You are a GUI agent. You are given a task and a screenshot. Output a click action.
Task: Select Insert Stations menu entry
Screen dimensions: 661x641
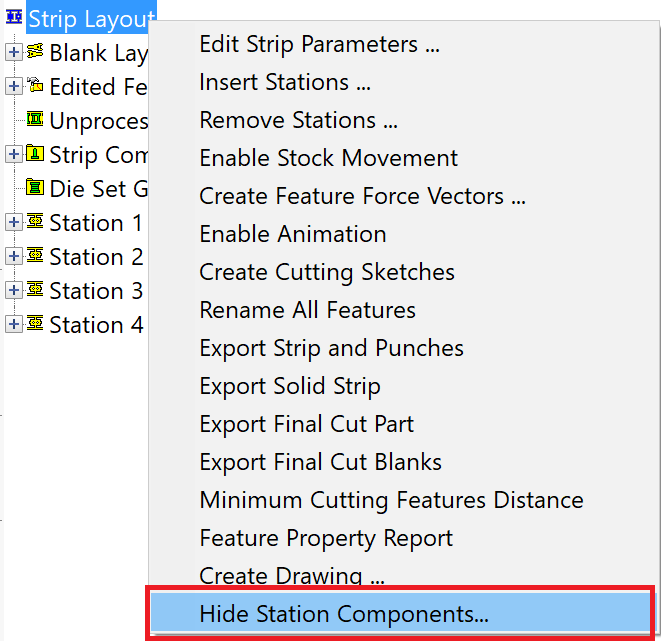(x=288, y=82)
